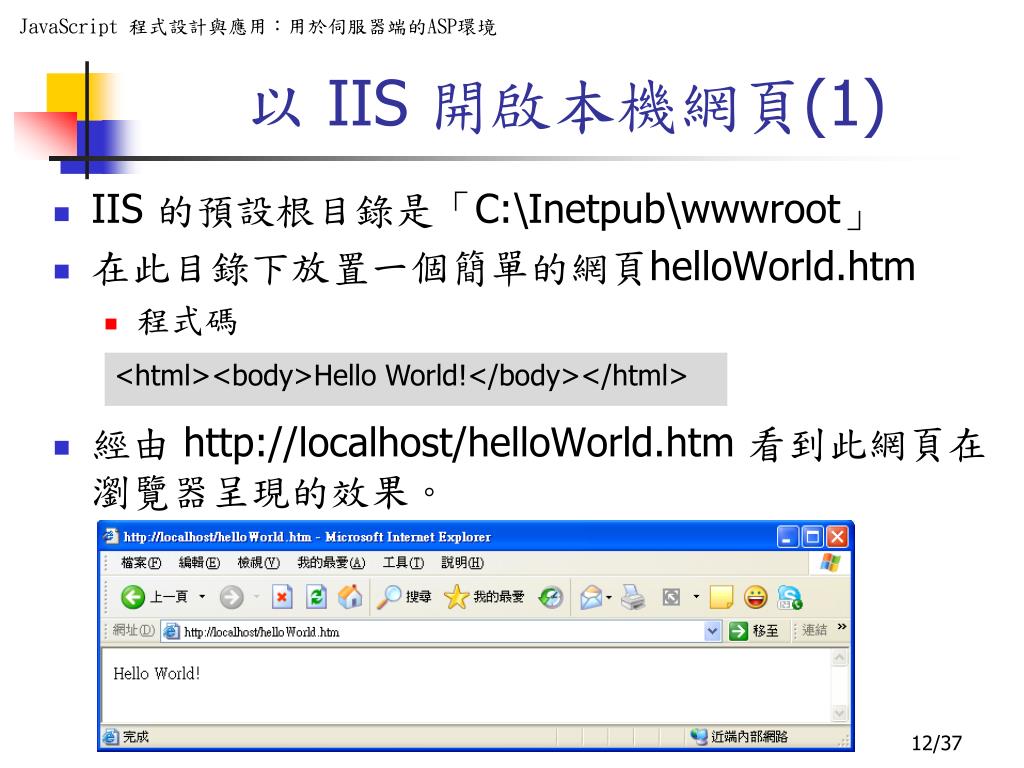
Task: Click the scrollbar up arrow
Action: tap(839, 657)
